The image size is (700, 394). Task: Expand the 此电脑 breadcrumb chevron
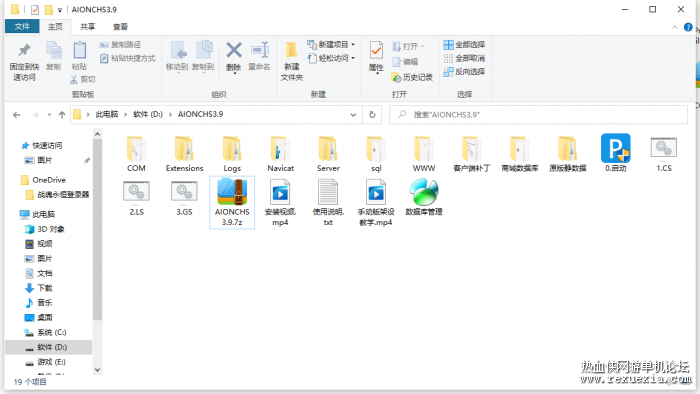[125, 115]
